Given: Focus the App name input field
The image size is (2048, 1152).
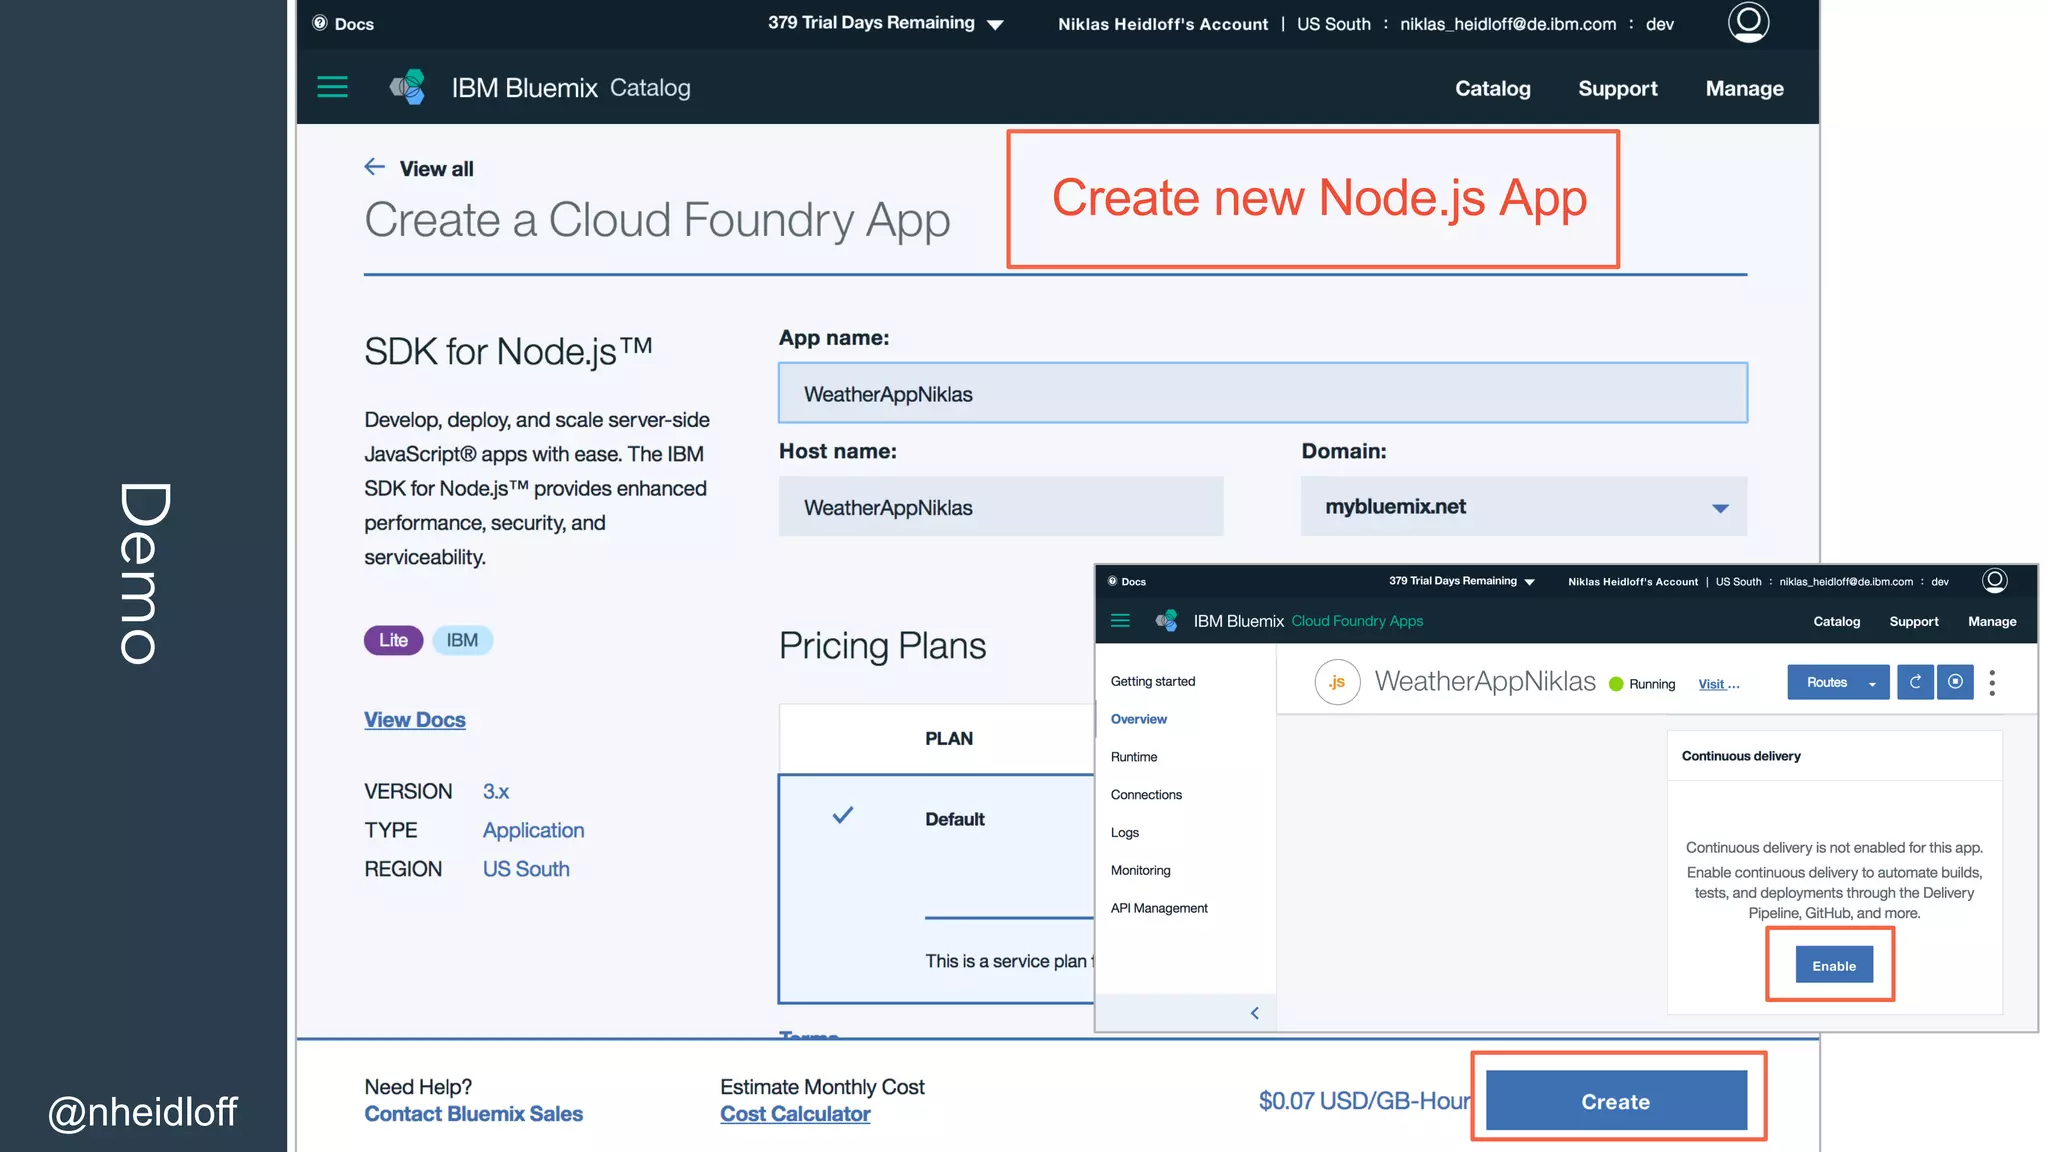Looking at the screenshot, I should pyautogui.click(x=1262, y=393).
